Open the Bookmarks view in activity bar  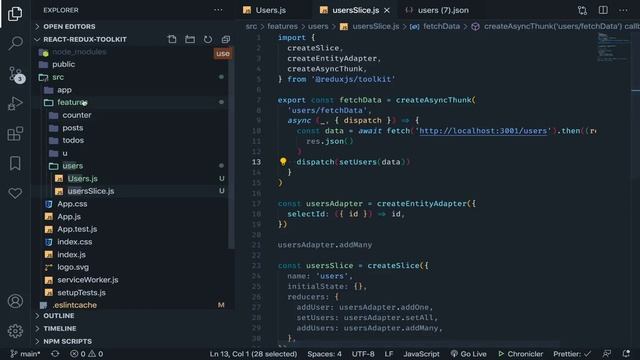[15, 163]
